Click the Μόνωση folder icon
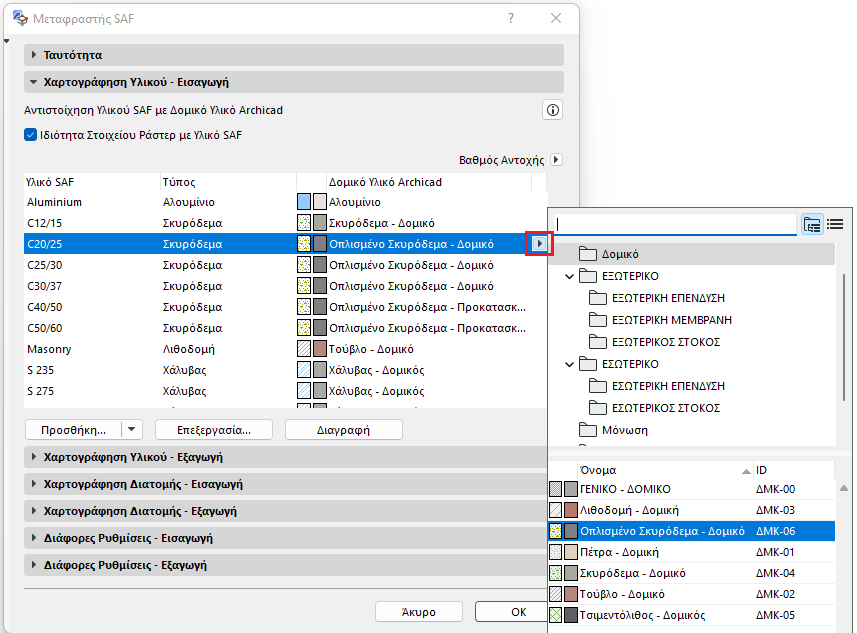The image size is (857, 633). [x=588, y=430]
